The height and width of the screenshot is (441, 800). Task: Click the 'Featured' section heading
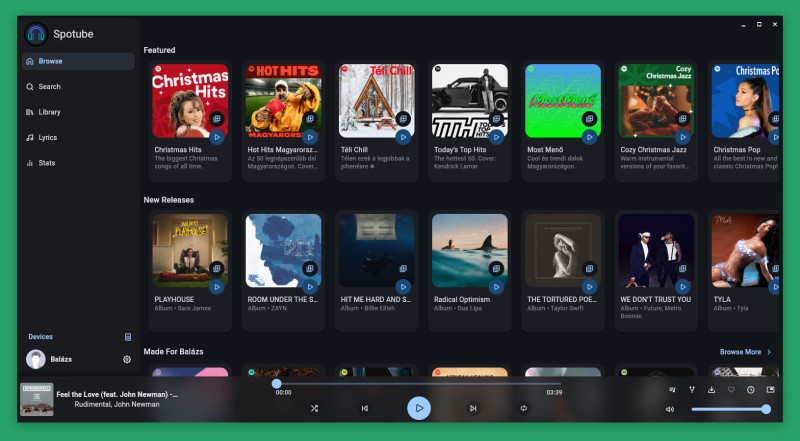coord(159,50)
